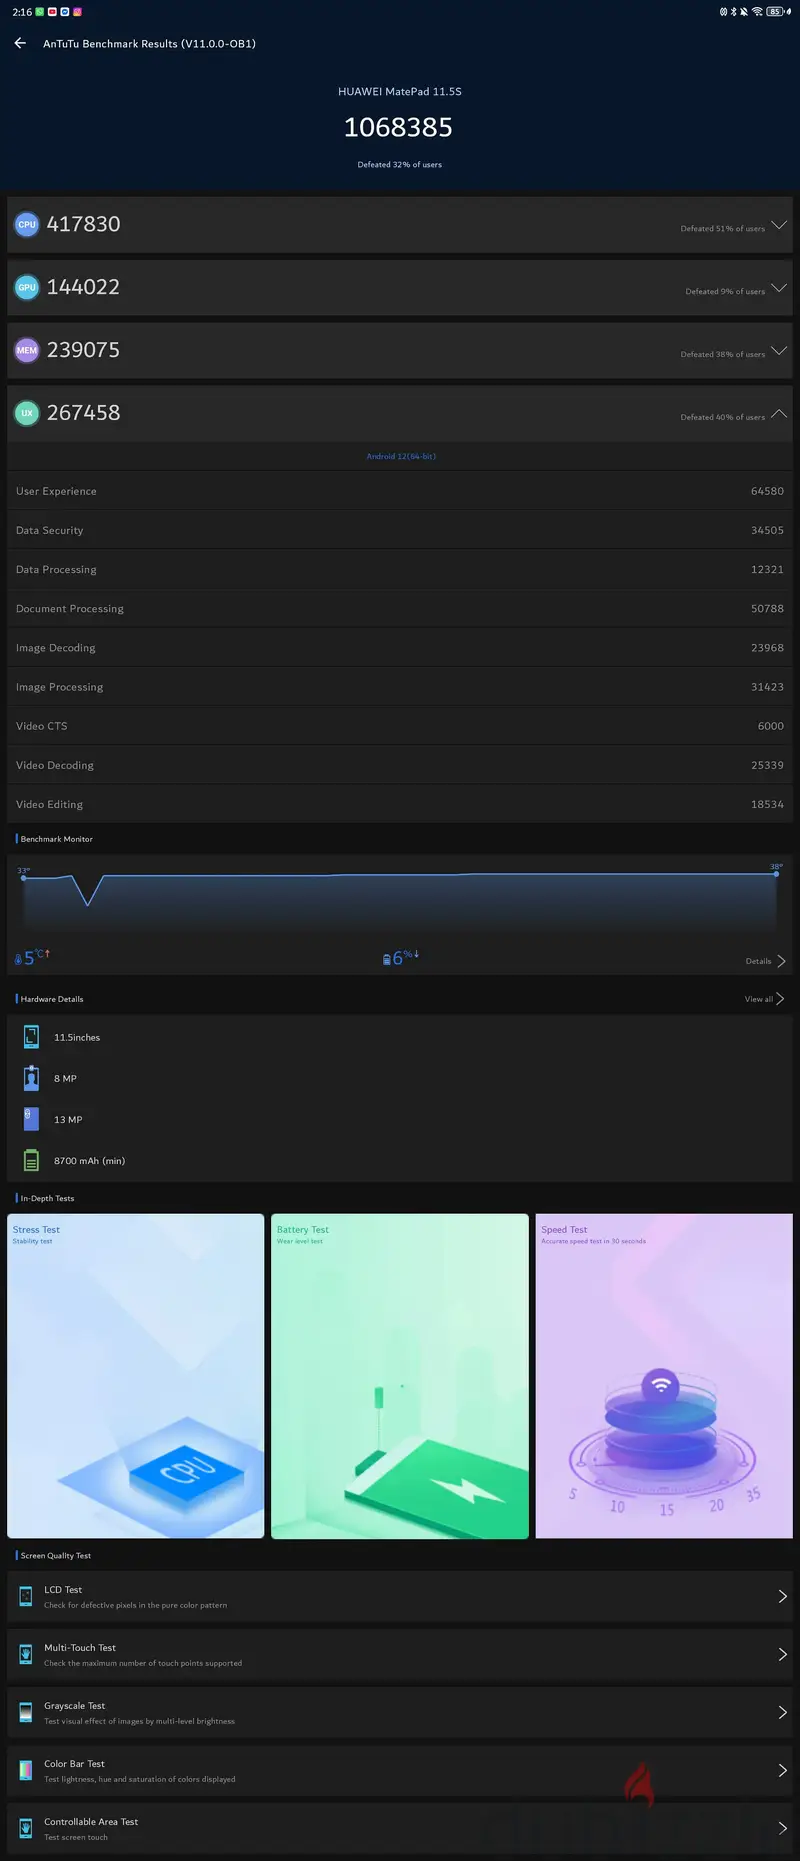Click the Grayscale Test right chevron
800x1861 pixels.
[782, 1713]
